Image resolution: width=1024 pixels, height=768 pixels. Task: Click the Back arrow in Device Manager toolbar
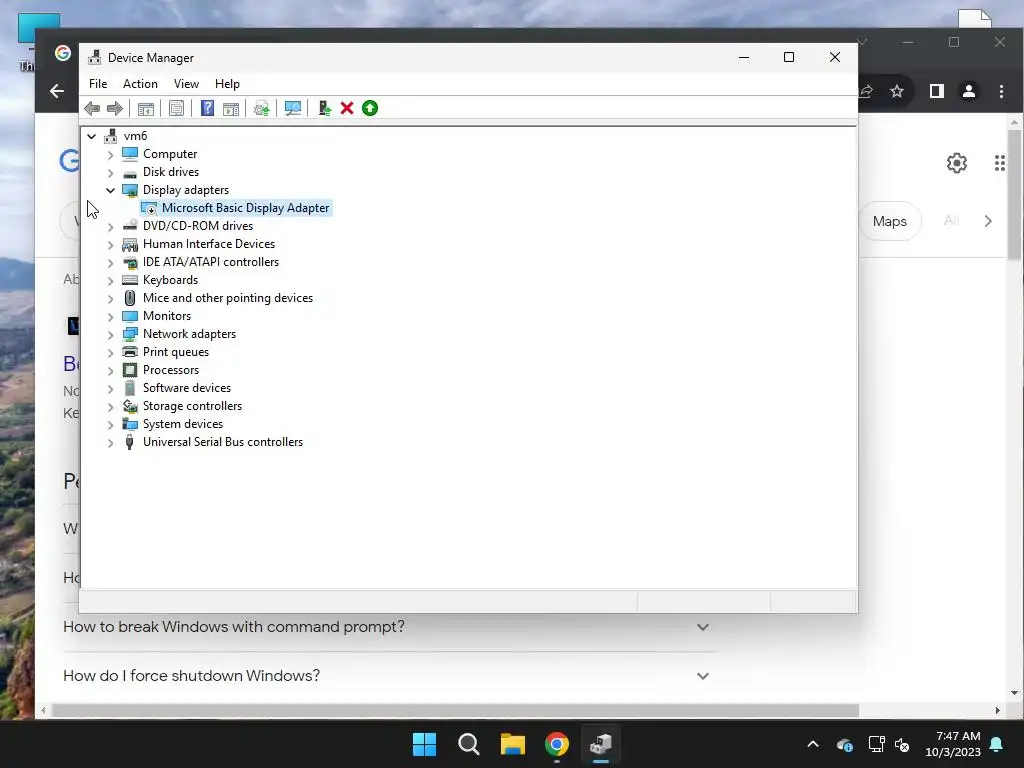[92, 108]
